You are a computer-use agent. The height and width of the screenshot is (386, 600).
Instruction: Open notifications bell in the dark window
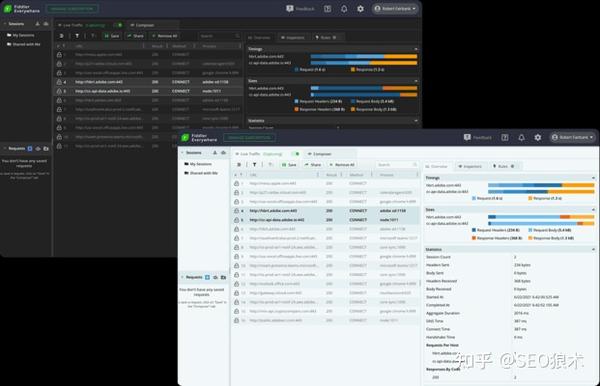click(x=344, y=8)
